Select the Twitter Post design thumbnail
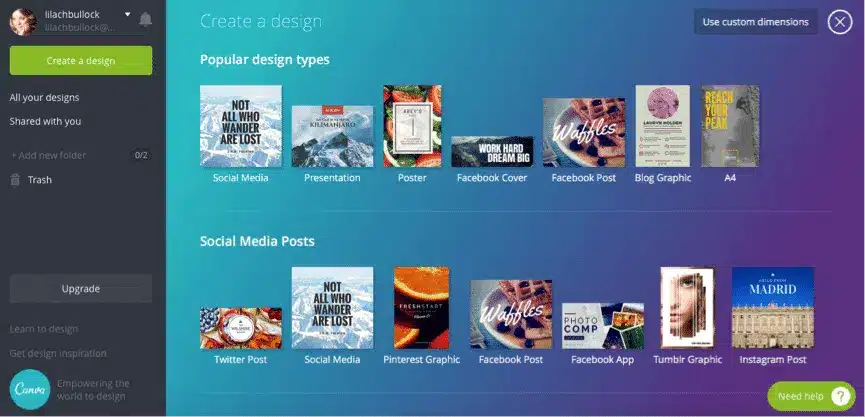The width and height of the screenshot is (865, 417). coord(241,327)
